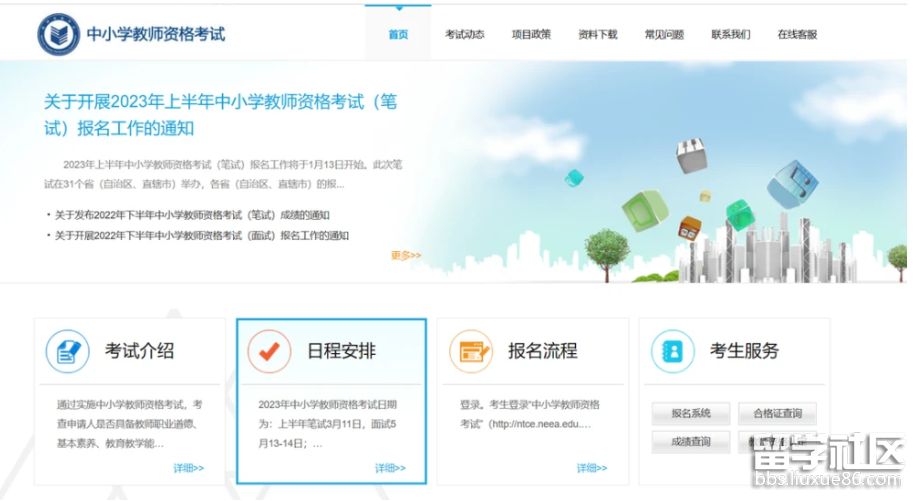Viewport: 918px width, 501px height.
Task: Click the site logo emblem icon
Action: pos(58,34)
